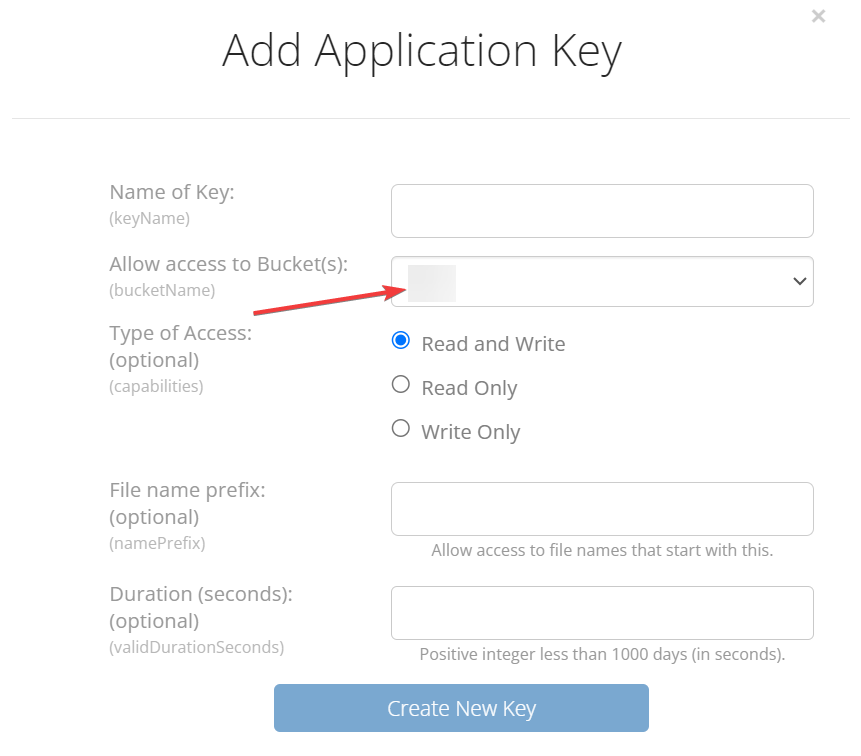
Task: Enable the Write Only radio button
Action: (x=401, y=429)
